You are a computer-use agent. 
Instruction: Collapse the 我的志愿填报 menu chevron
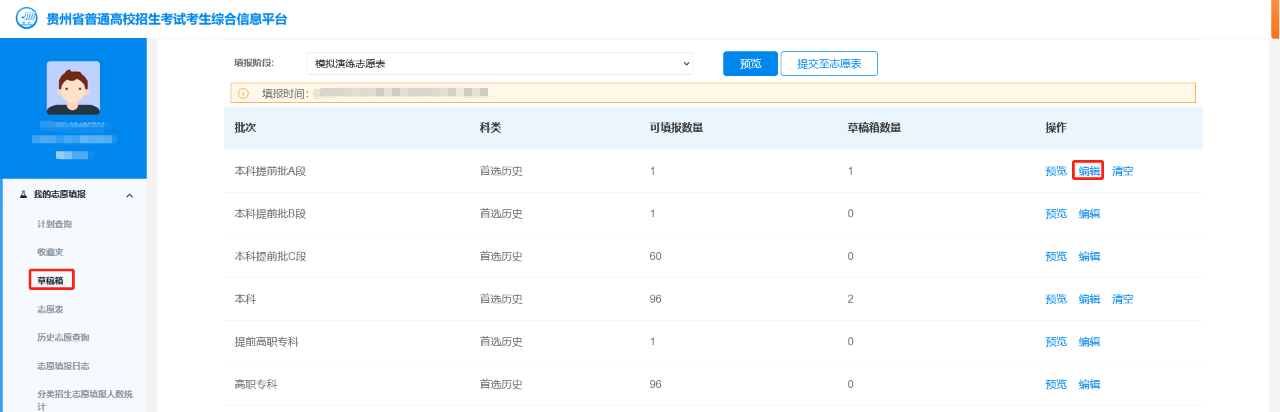(129, 195)
